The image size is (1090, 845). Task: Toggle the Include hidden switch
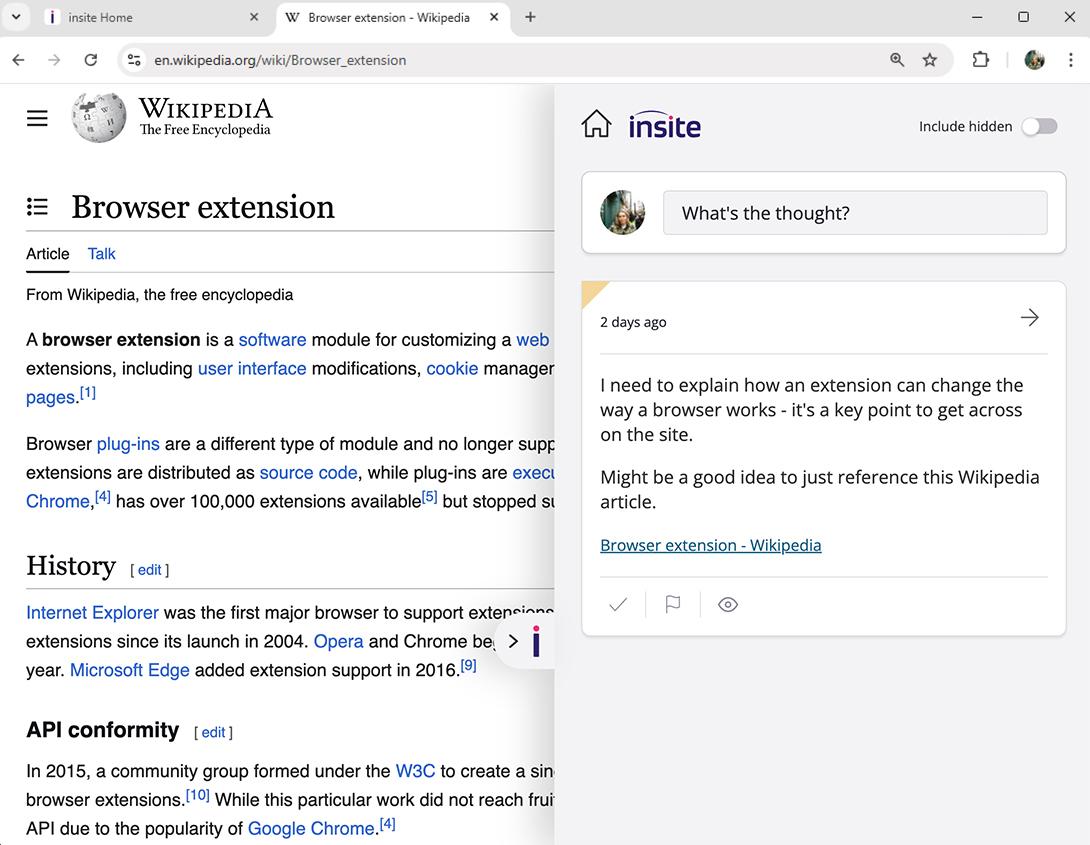[1039, 126]
